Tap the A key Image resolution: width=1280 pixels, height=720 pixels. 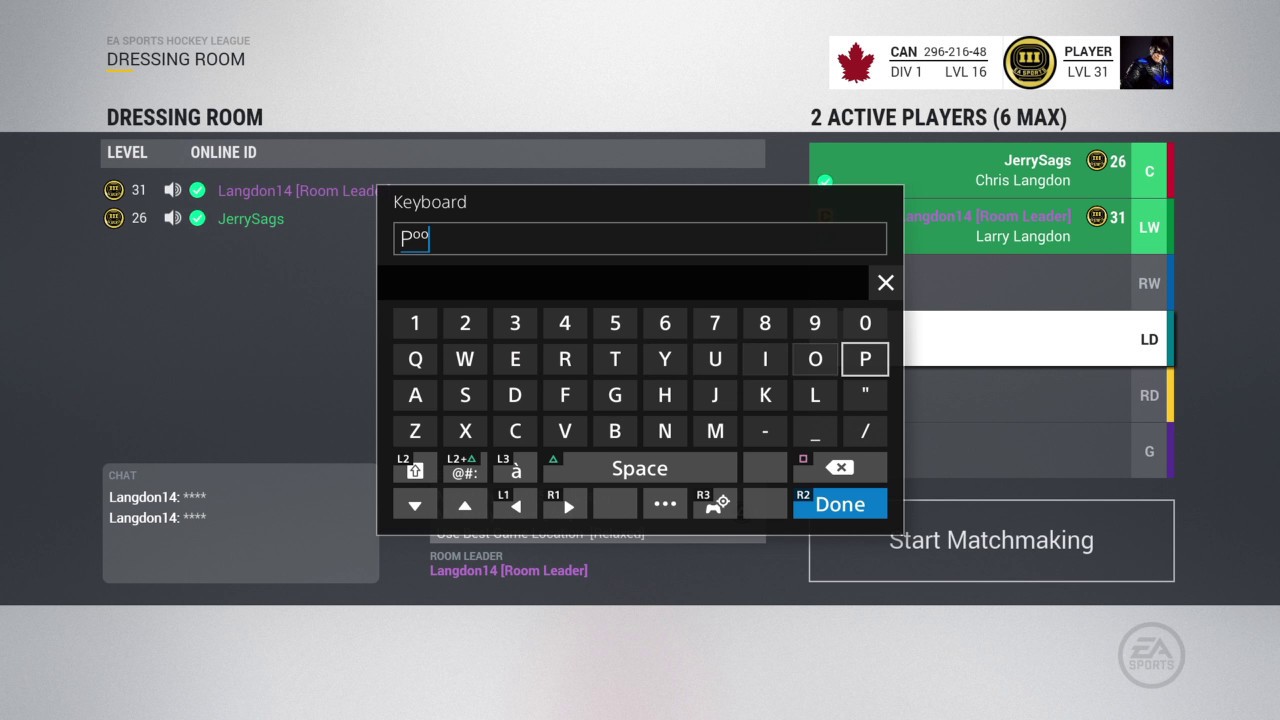(415, 395)
